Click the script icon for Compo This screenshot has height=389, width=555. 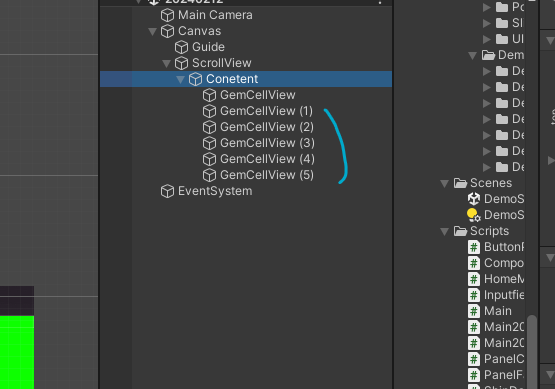[474, 263]
